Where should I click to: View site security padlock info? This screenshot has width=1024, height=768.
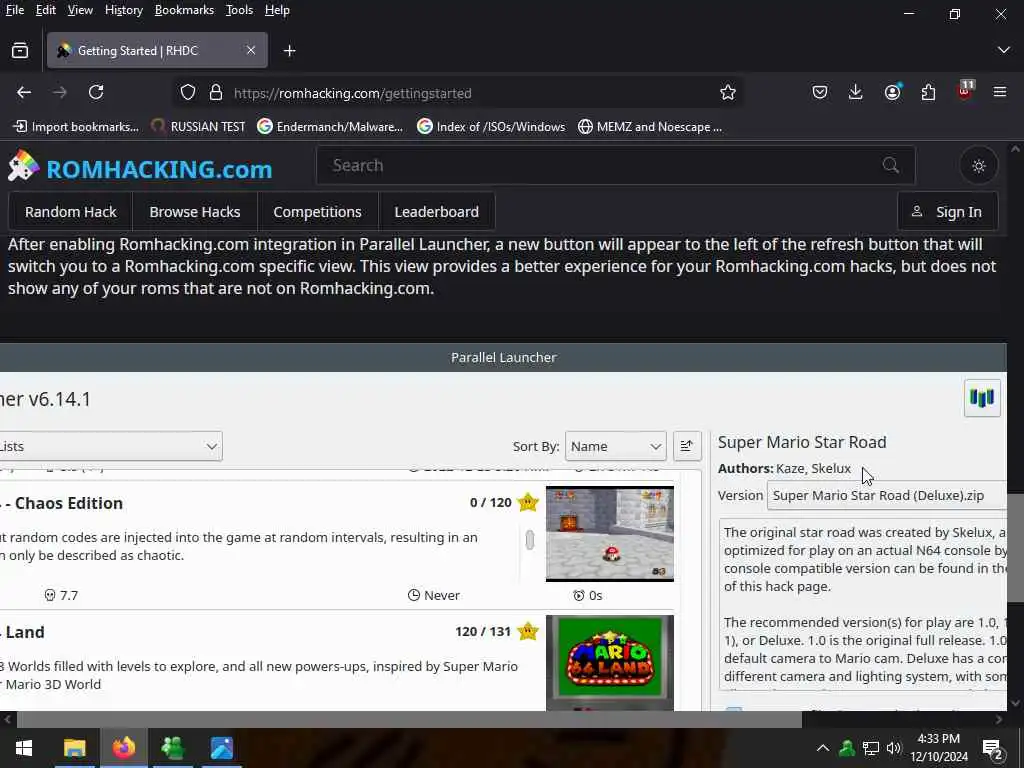216,92
